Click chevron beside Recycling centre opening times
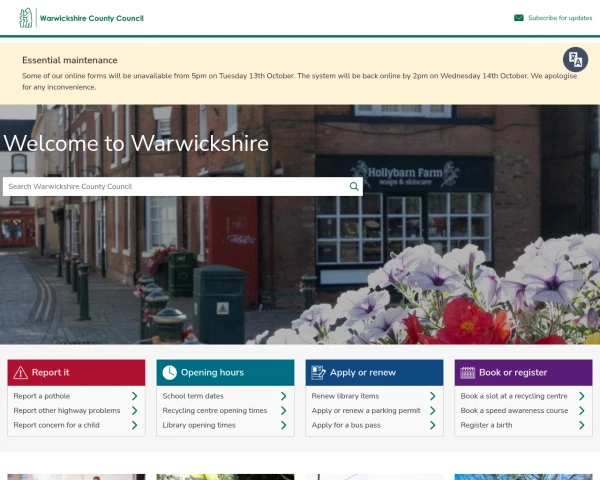600x480 pixels. [284, 410]
